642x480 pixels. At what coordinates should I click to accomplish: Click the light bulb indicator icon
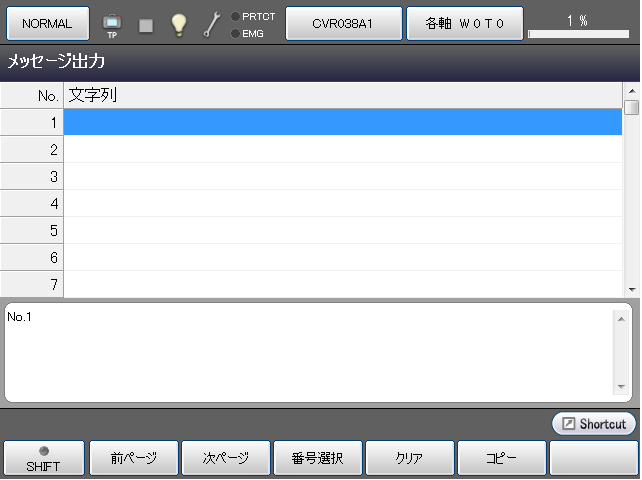tap(179, 25)
